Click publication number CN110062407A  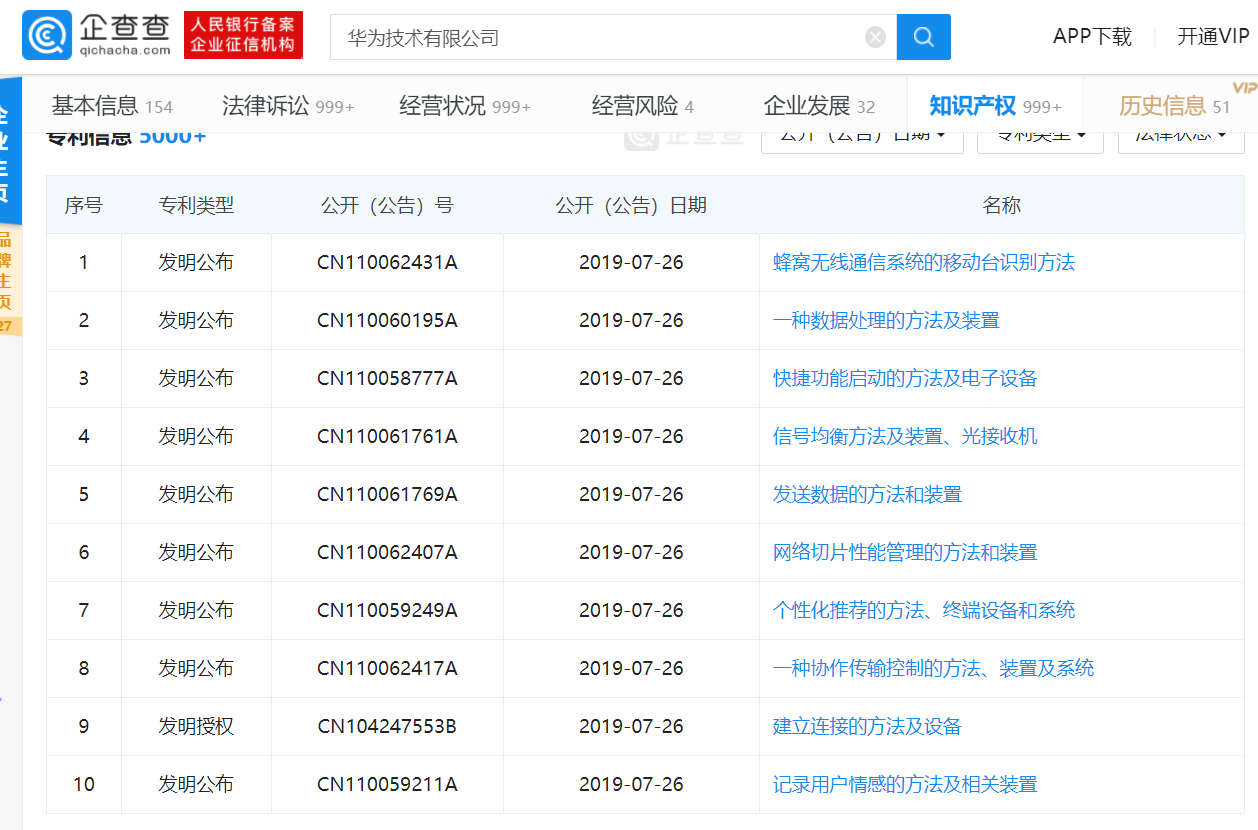pos(387,552)
